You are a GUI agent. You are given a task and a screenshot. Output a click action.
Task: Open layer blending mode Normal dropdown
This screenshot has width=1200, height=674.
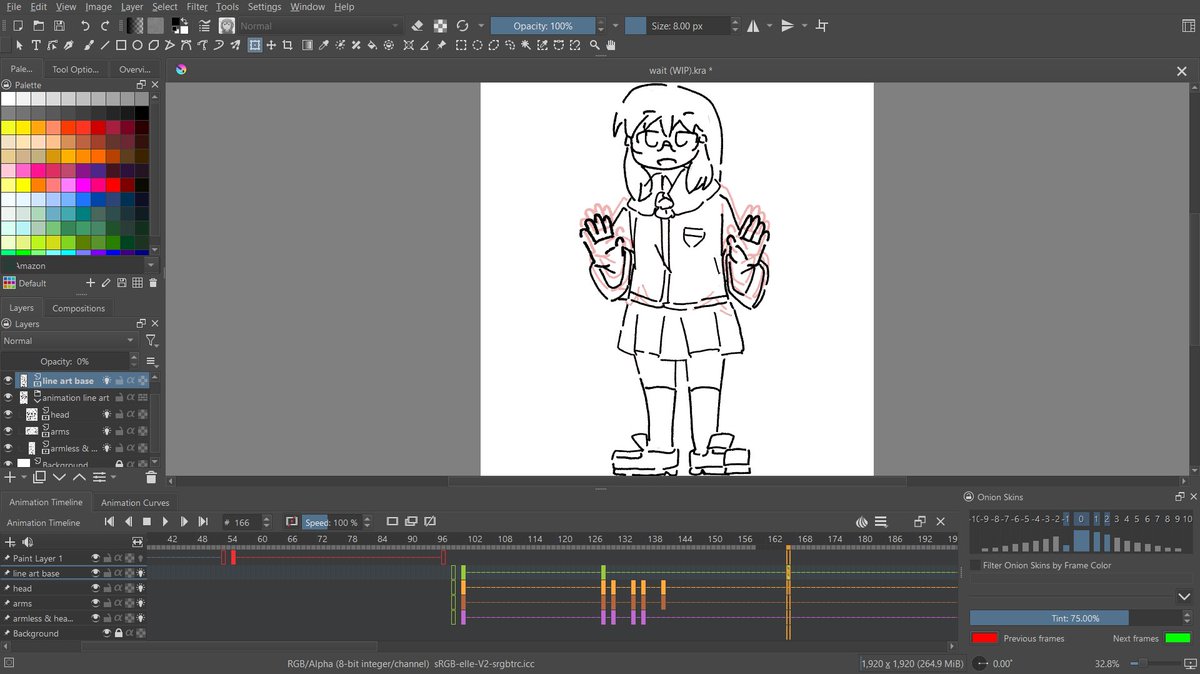coord(68,341)
